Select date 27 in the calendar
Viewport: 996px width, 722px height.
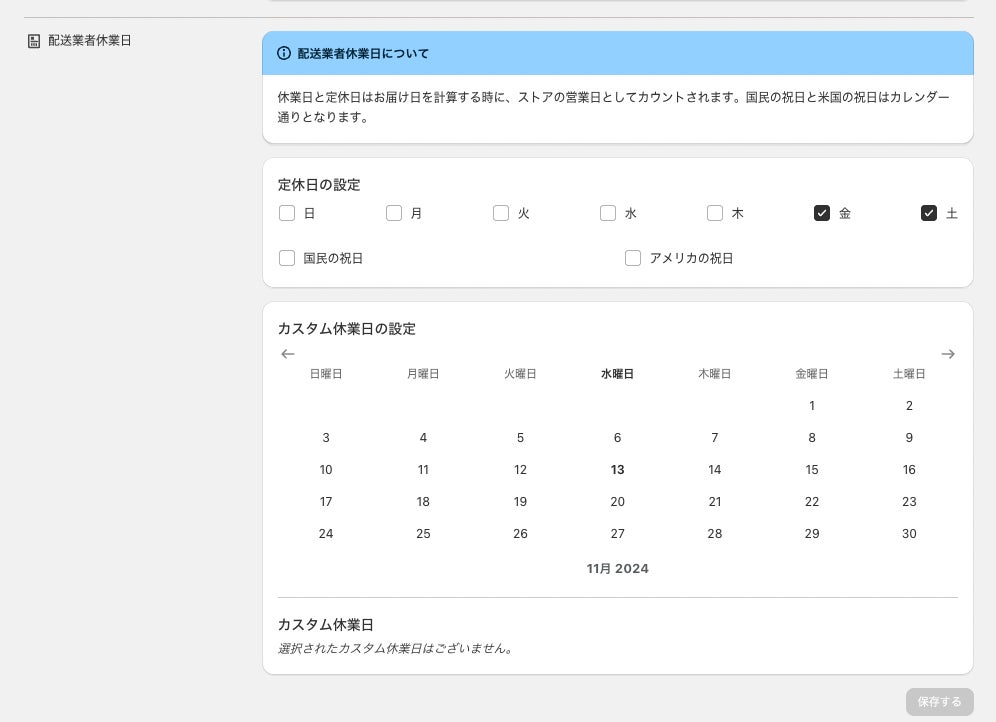click(617, 534)
